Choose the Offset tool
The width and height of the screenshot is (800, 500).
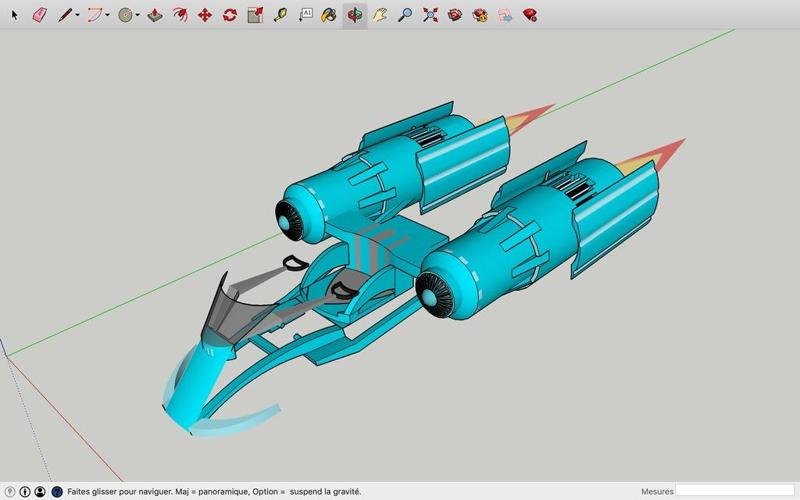pyautogui.click(x=180, y=15)
